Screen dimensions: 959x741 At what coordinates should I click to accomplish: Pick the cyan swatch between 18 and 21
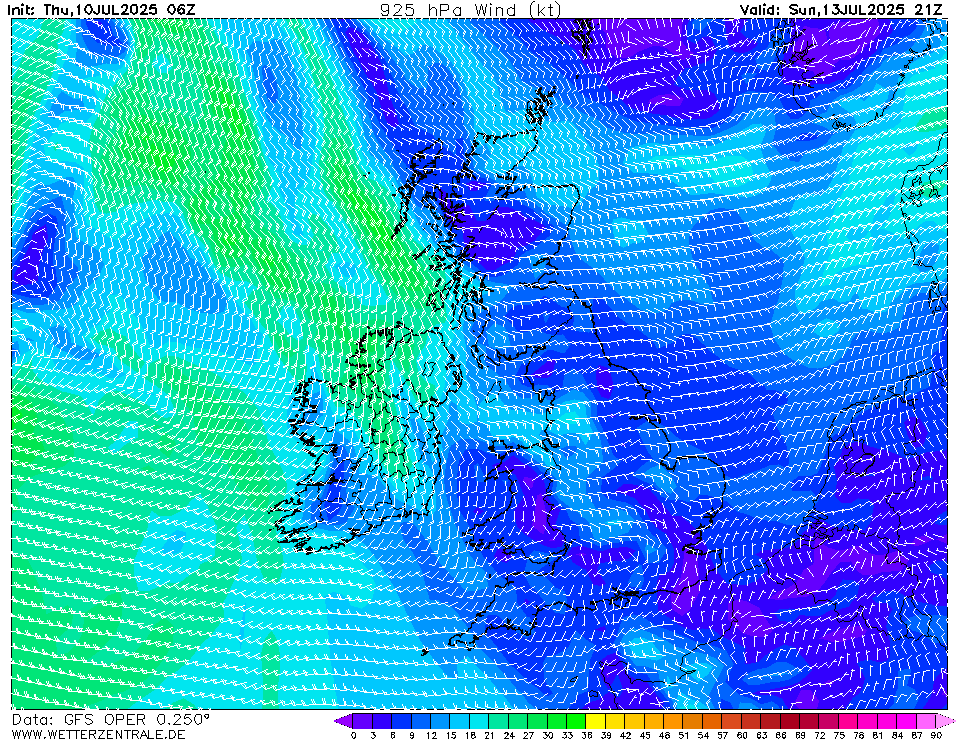(480, 720)
